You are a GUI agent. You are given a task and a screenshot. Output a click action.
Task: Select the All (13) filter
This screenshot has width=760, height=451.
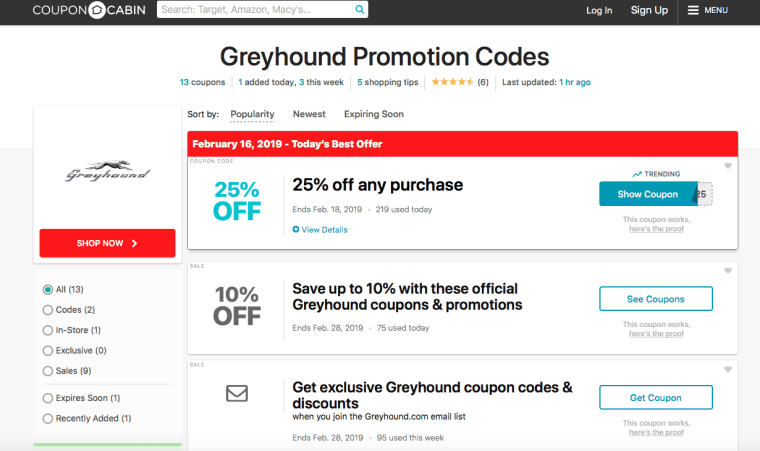[x=48, y=289]
